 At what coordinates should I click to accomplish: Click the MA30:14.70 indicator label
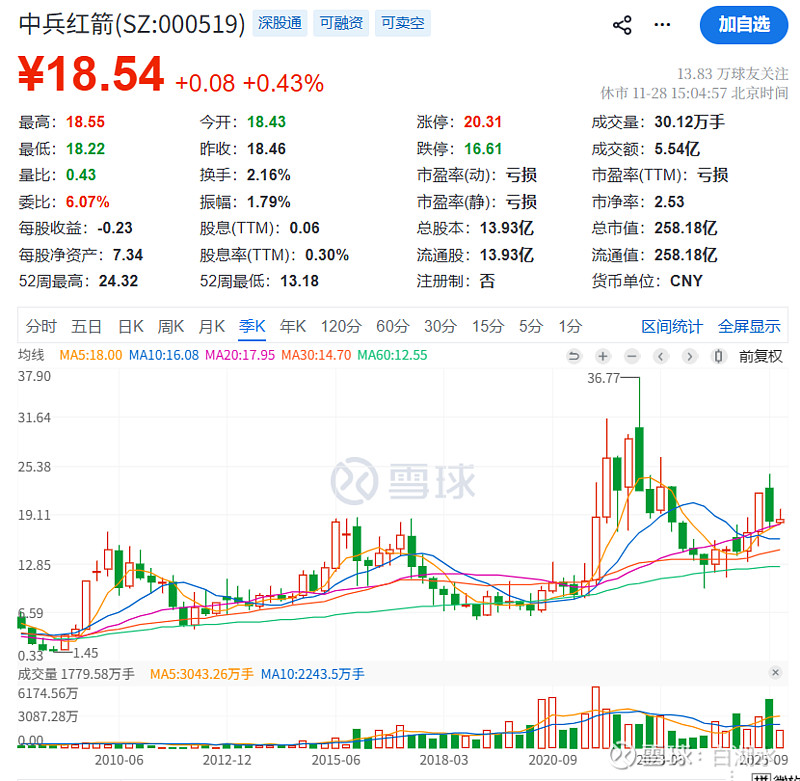point(316,355)
